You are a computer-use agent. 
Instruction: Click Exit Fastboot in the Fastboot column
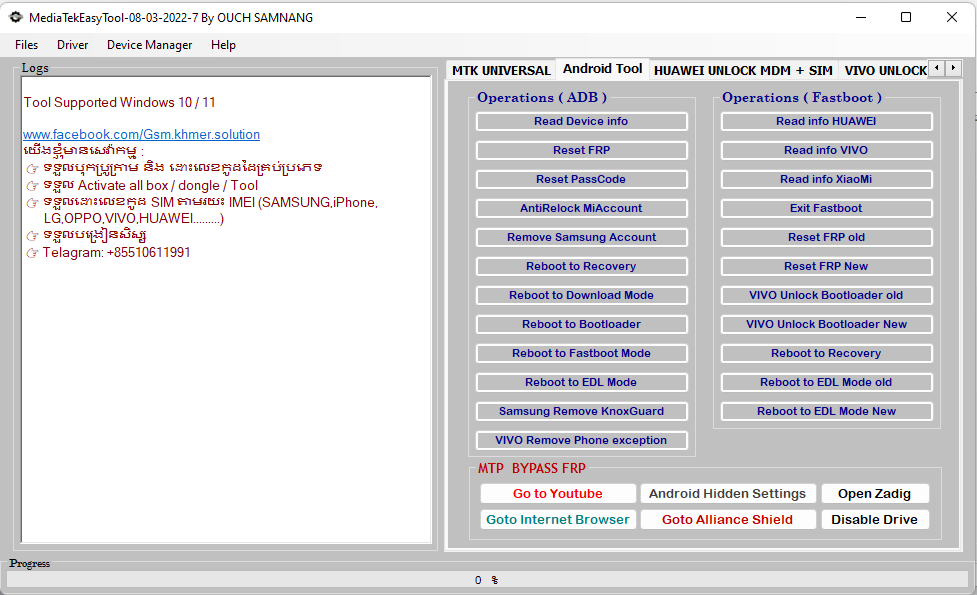(x=826, y=208)
